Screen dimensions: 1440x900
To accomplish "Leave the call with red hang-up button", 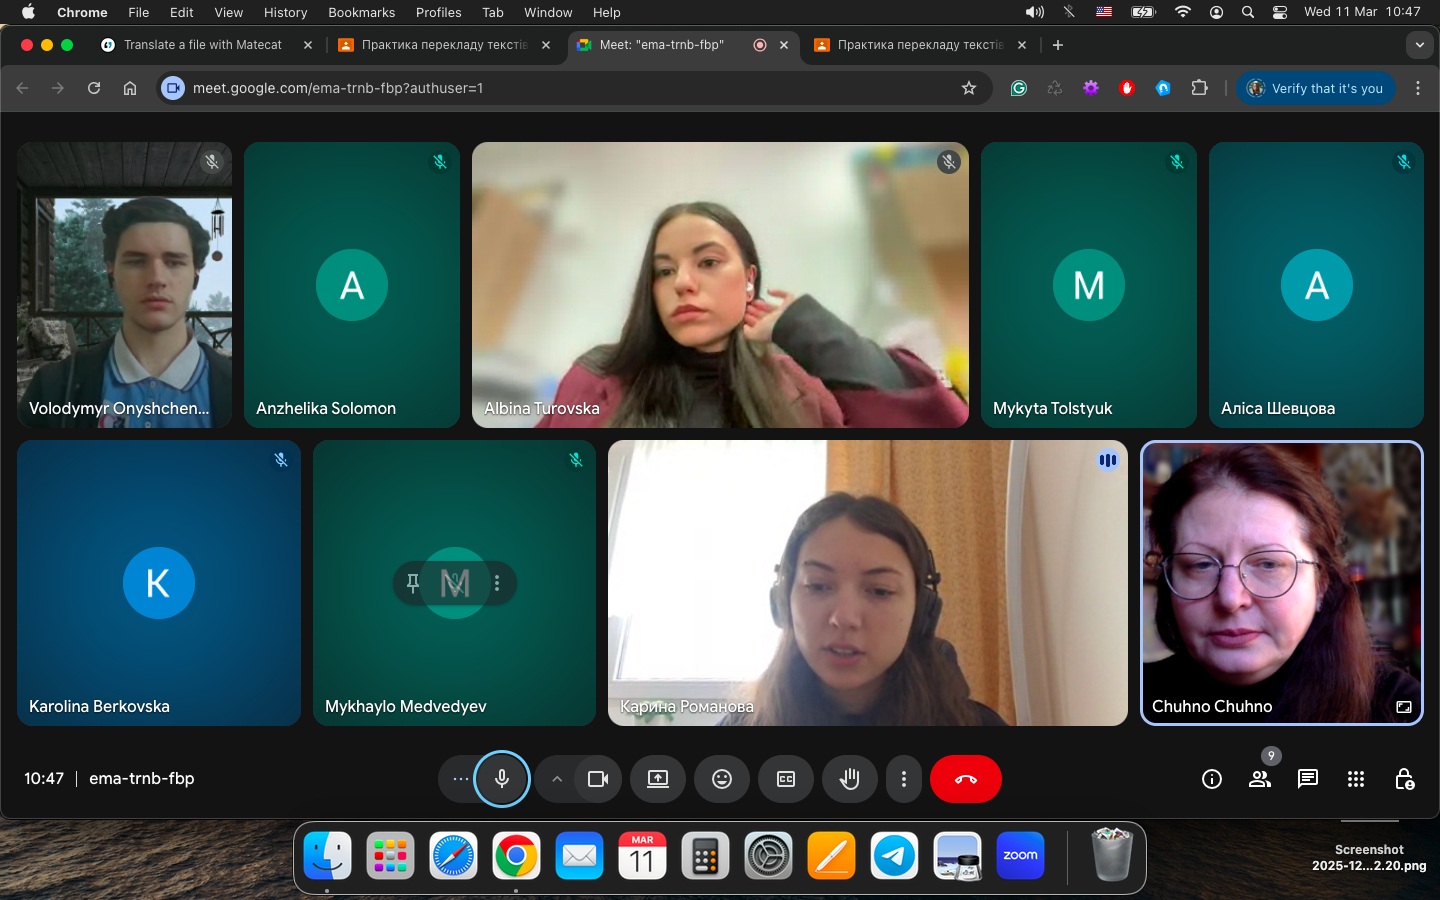I will [x=965, y=779].
